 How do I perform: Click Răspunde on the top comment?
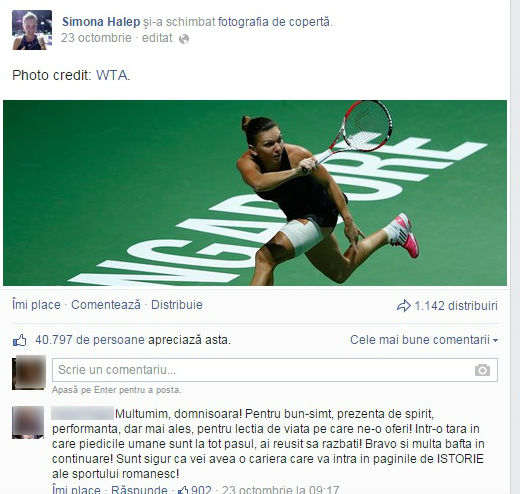[139, 490]
